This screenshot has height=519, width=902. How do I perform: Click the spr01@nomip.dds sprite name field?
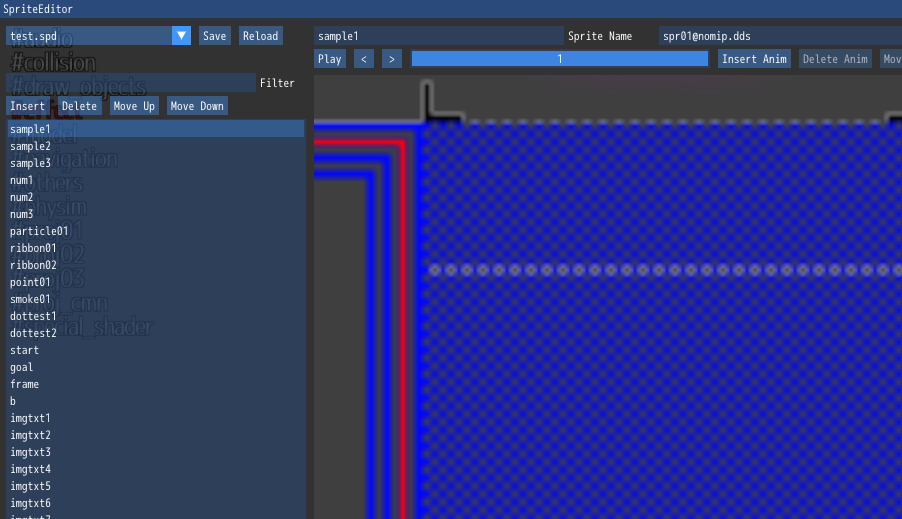click(780, 36)
